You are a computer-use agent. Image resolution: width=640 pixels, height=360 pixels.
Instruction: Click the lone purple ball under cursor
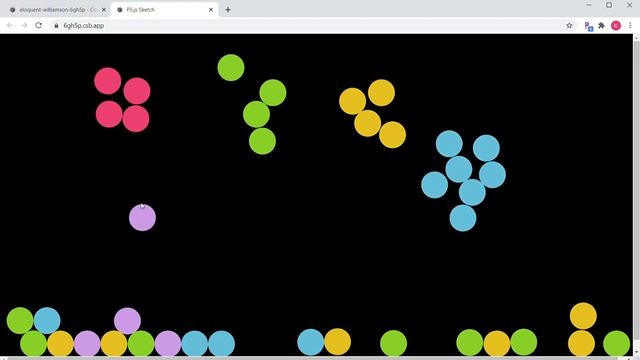point(142,218)
